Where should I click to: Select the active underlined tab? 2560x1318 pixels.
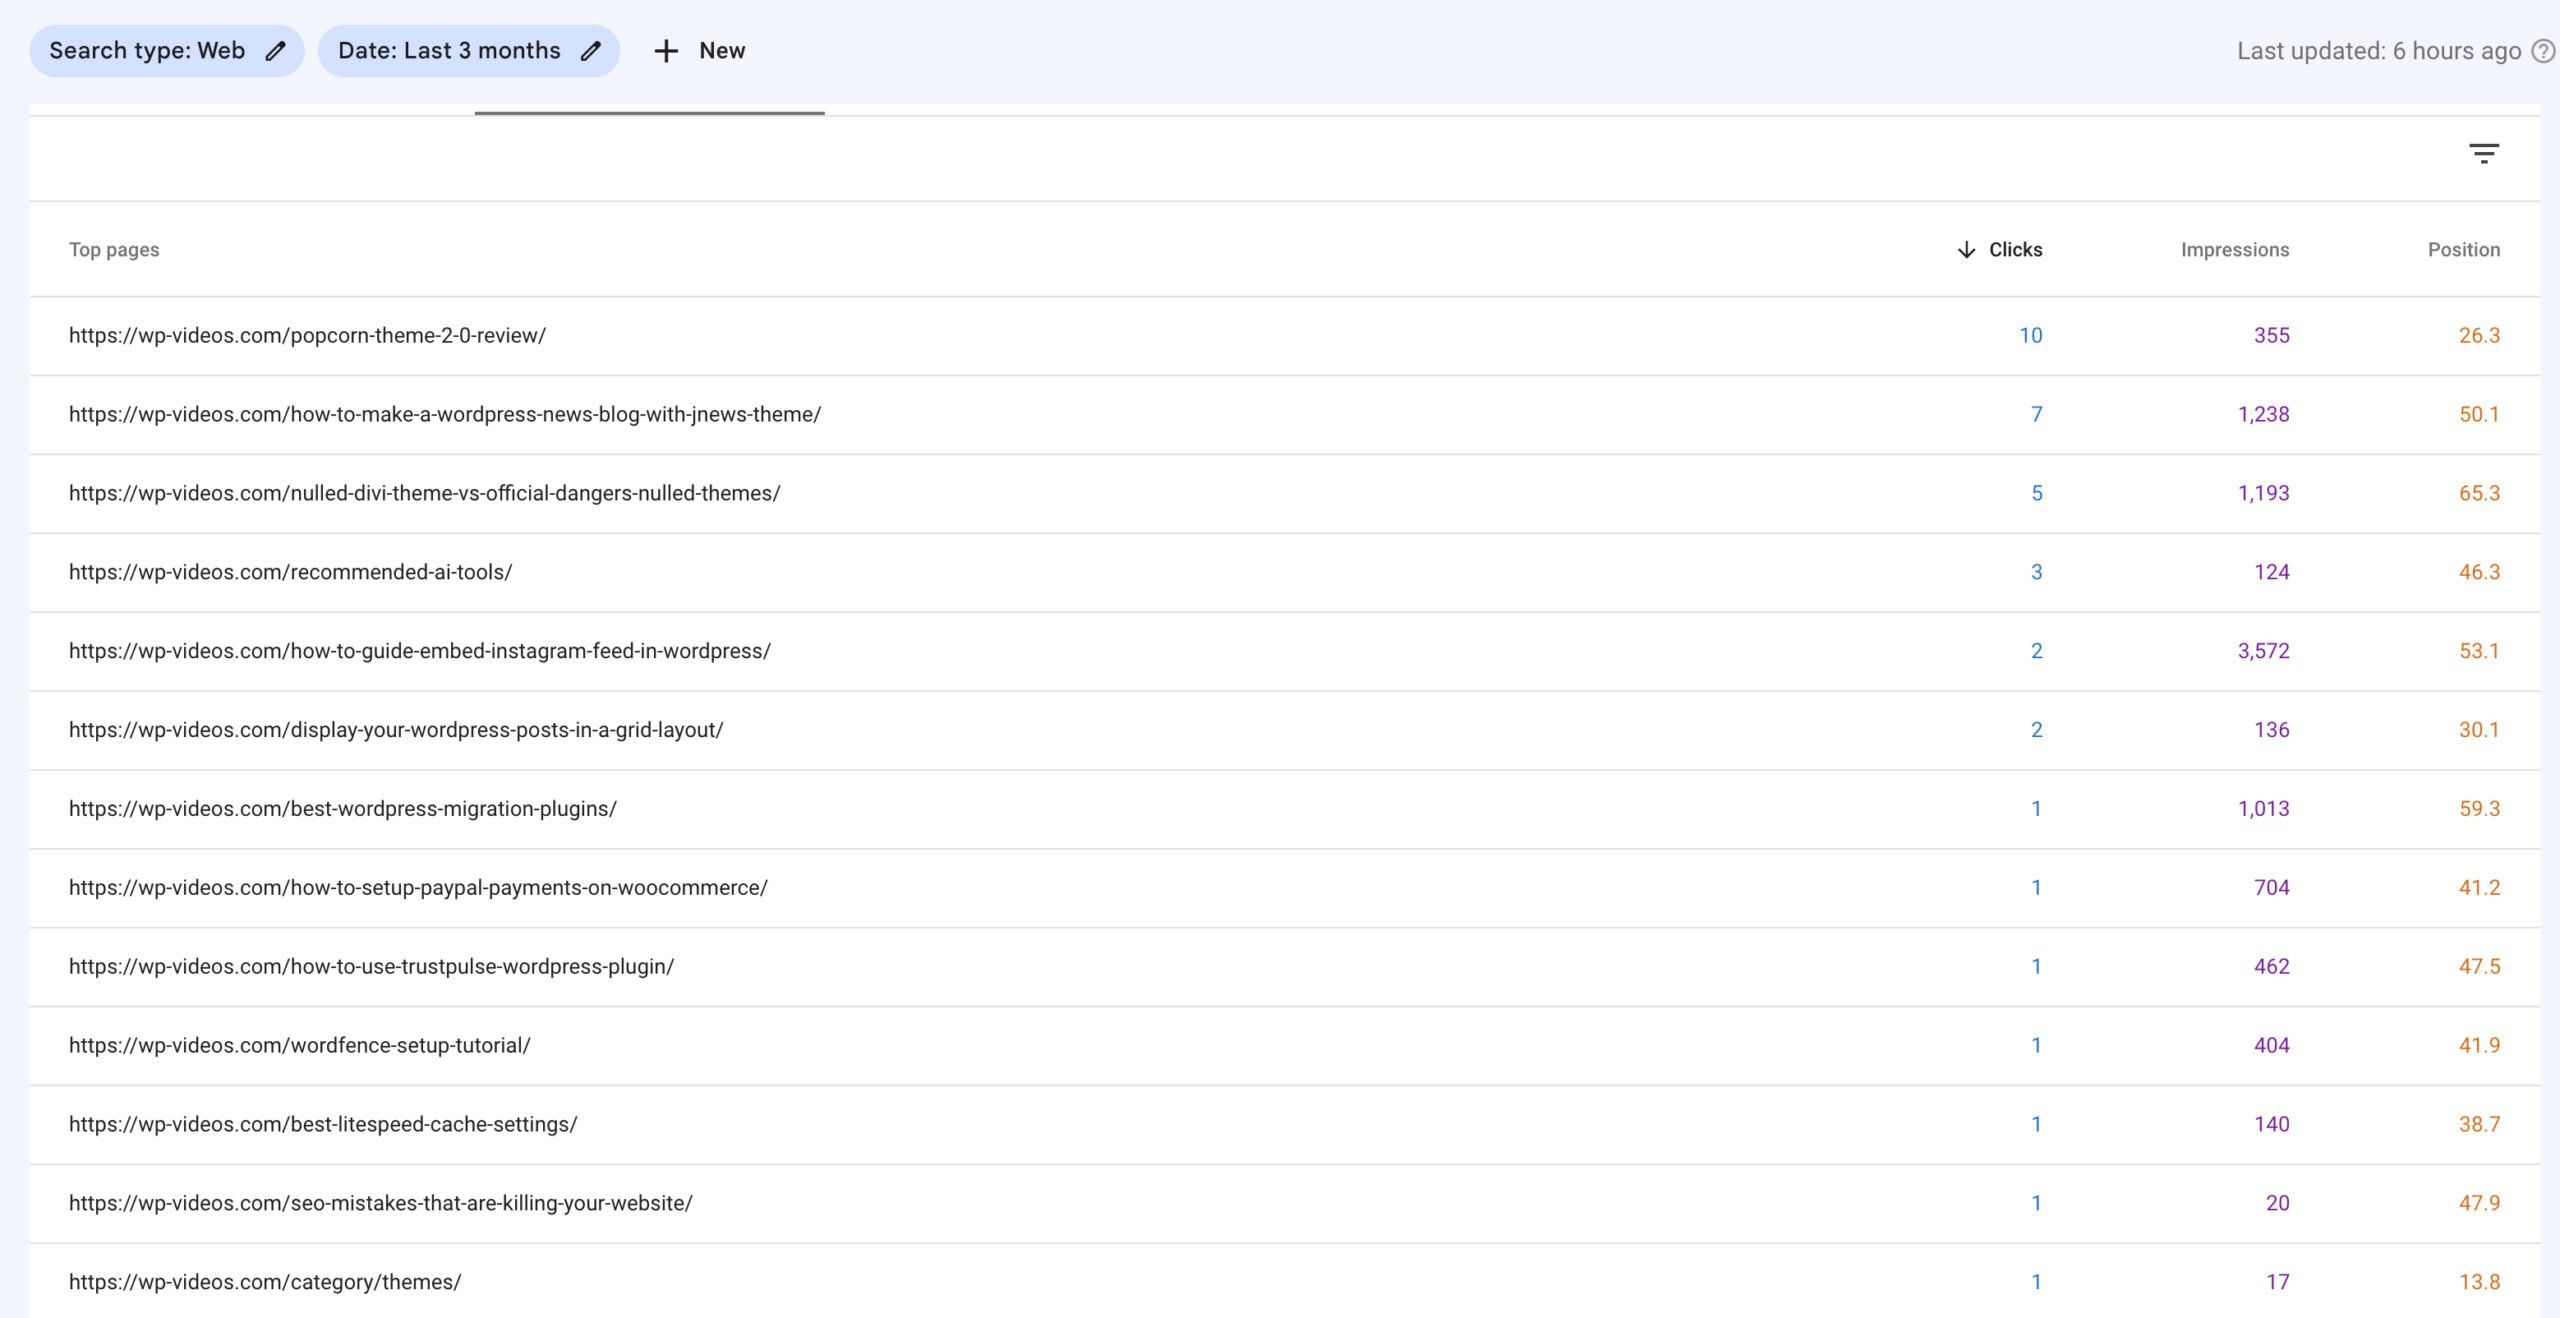(649, 108)
